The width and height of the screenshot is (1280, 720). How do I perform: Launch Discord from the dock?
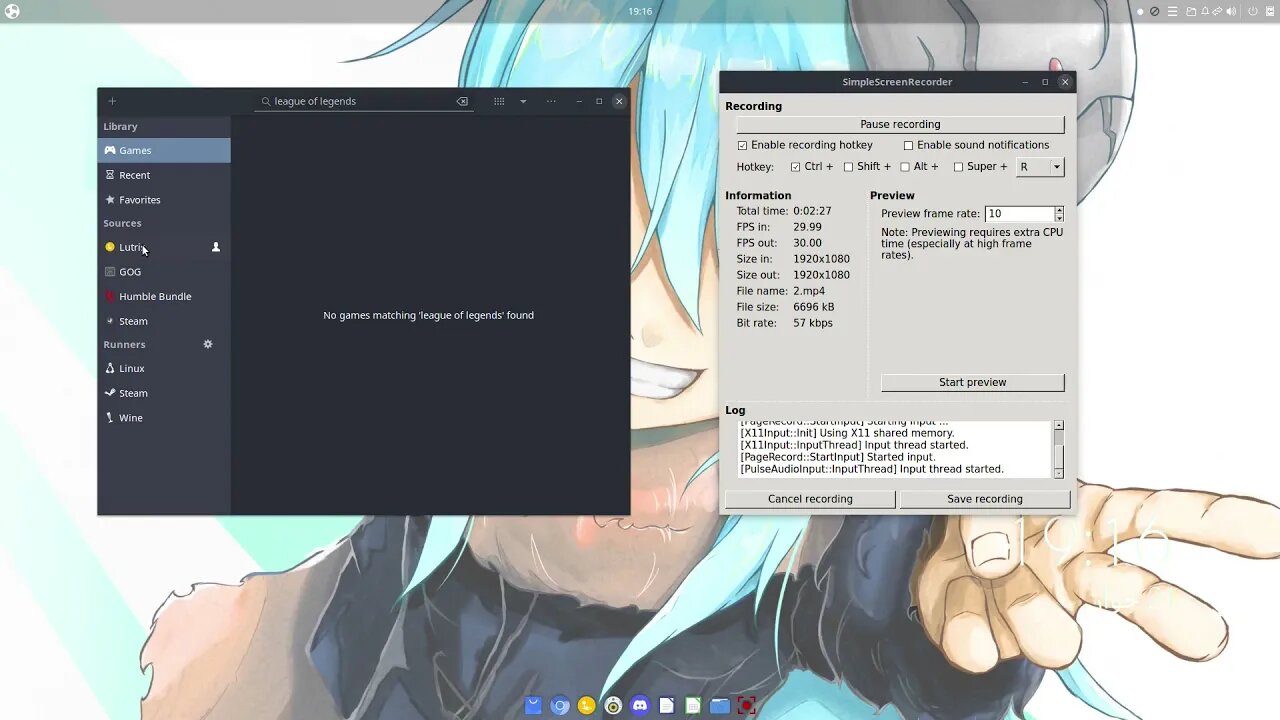[640, 706]
